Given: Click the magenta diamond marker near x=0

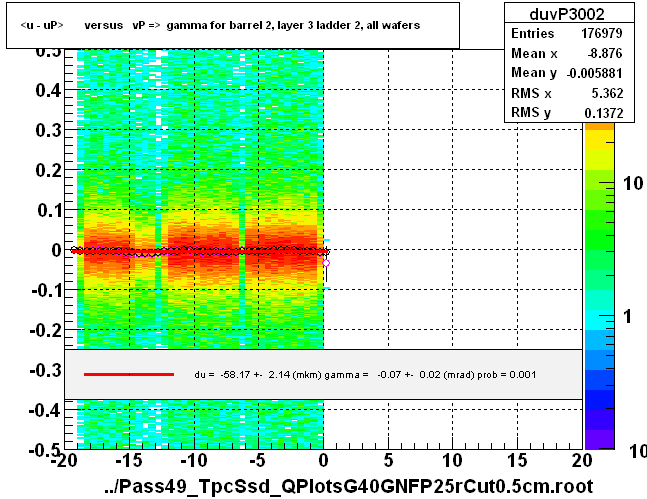Looking at the screenshot, I should click(x=326, y=263).
